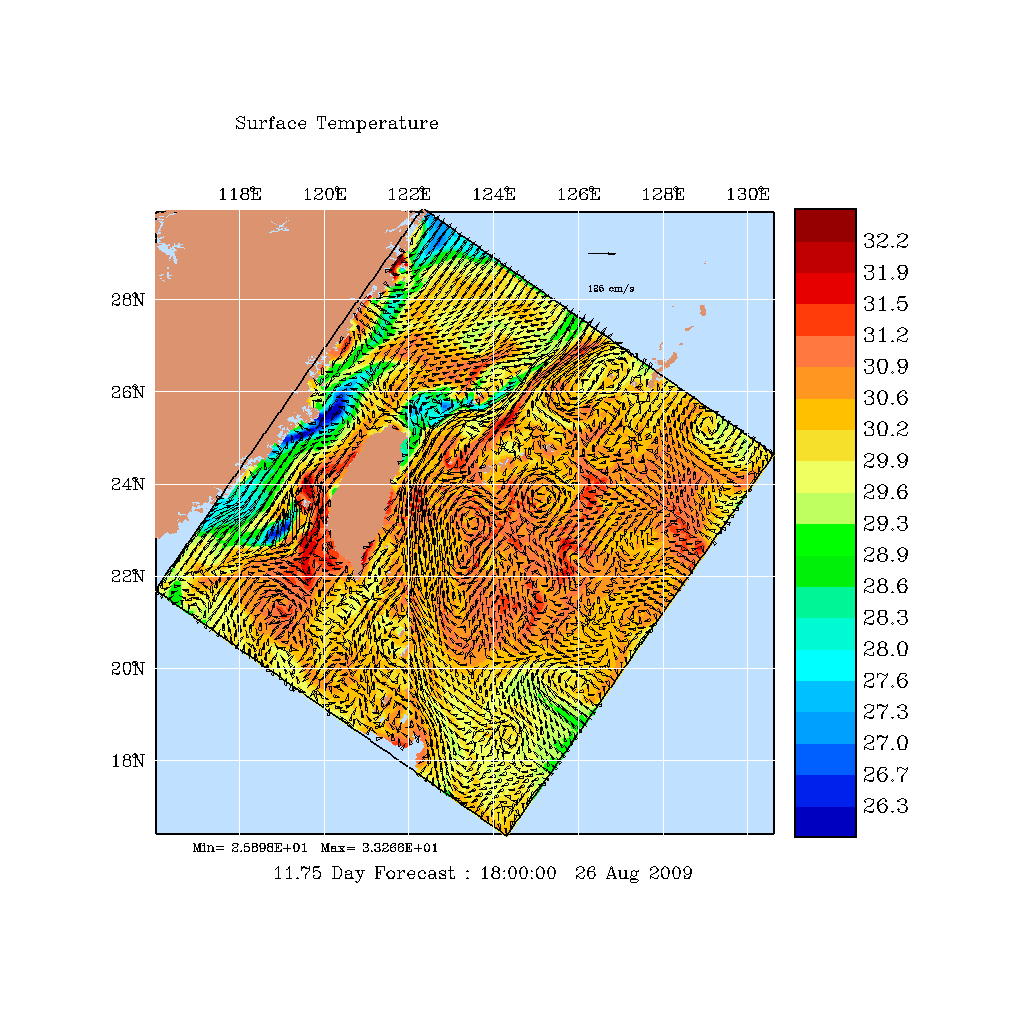Click the 18N latitude axis label
This screenshot has width=1024, height=1024.
(x=129, y=760)
